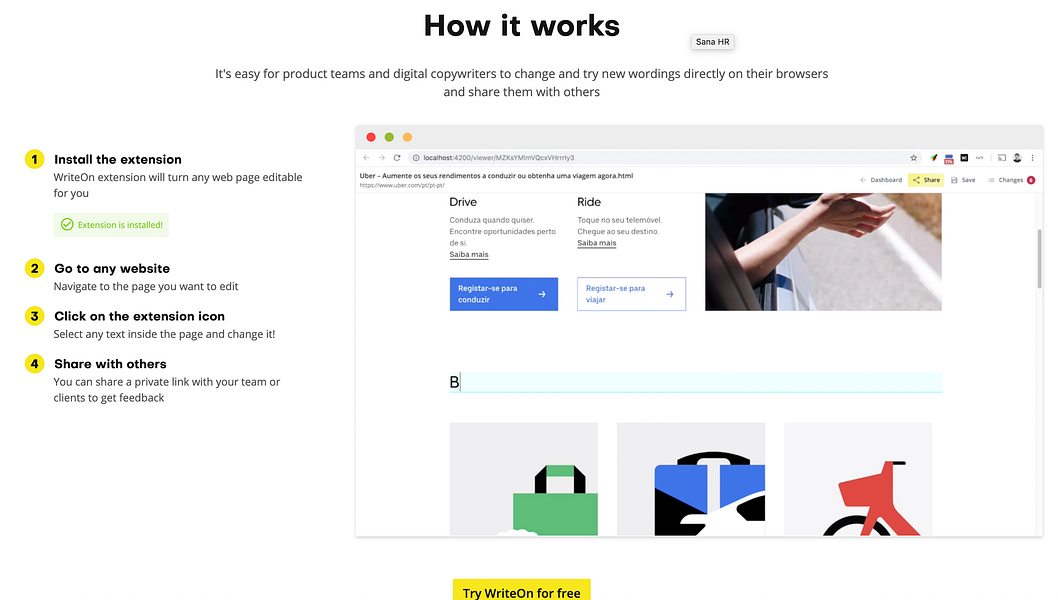Click the red link-shaped extension icon
The width and height of the screenshot is (1058, 600).
pyautogui.click(x=980, y=158)
